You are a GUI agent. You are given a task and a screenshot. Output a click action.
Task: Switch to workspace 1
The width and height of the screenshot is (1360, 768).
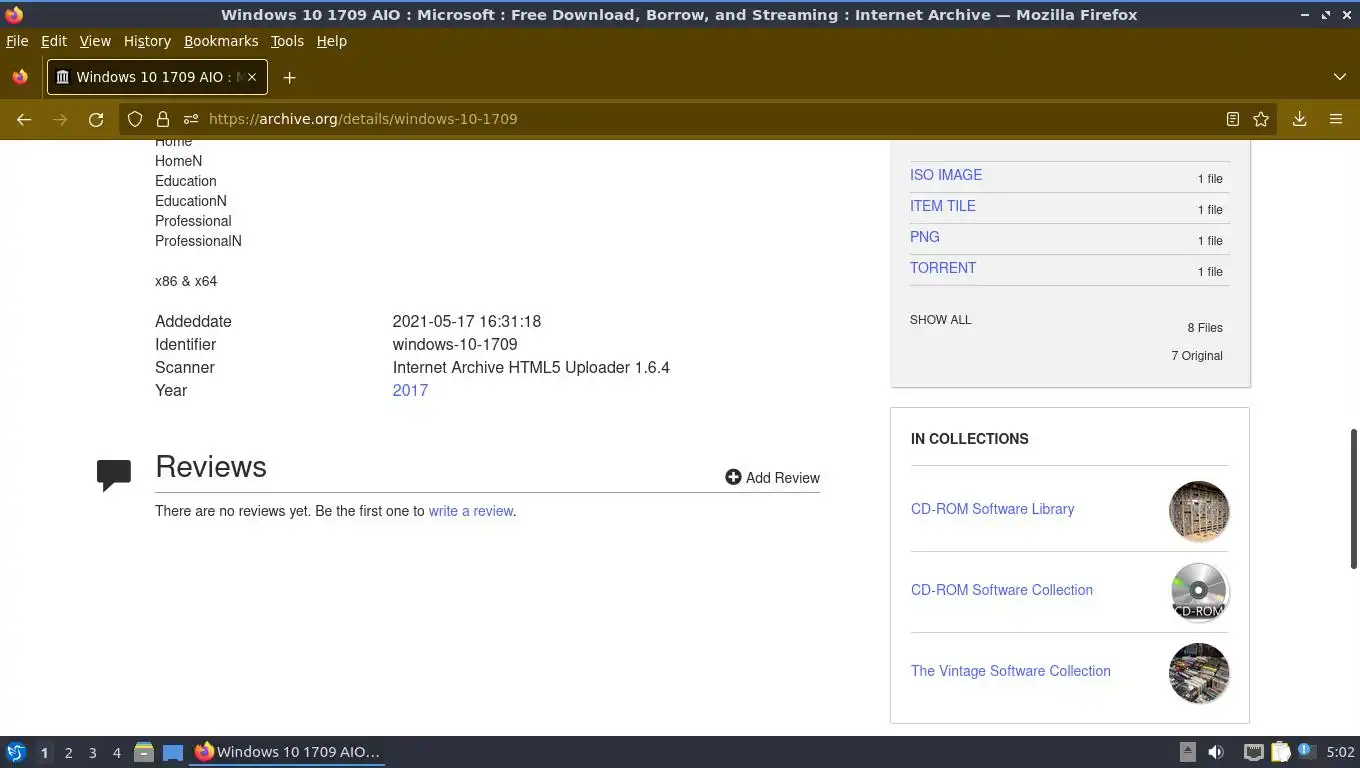[44, 753]
